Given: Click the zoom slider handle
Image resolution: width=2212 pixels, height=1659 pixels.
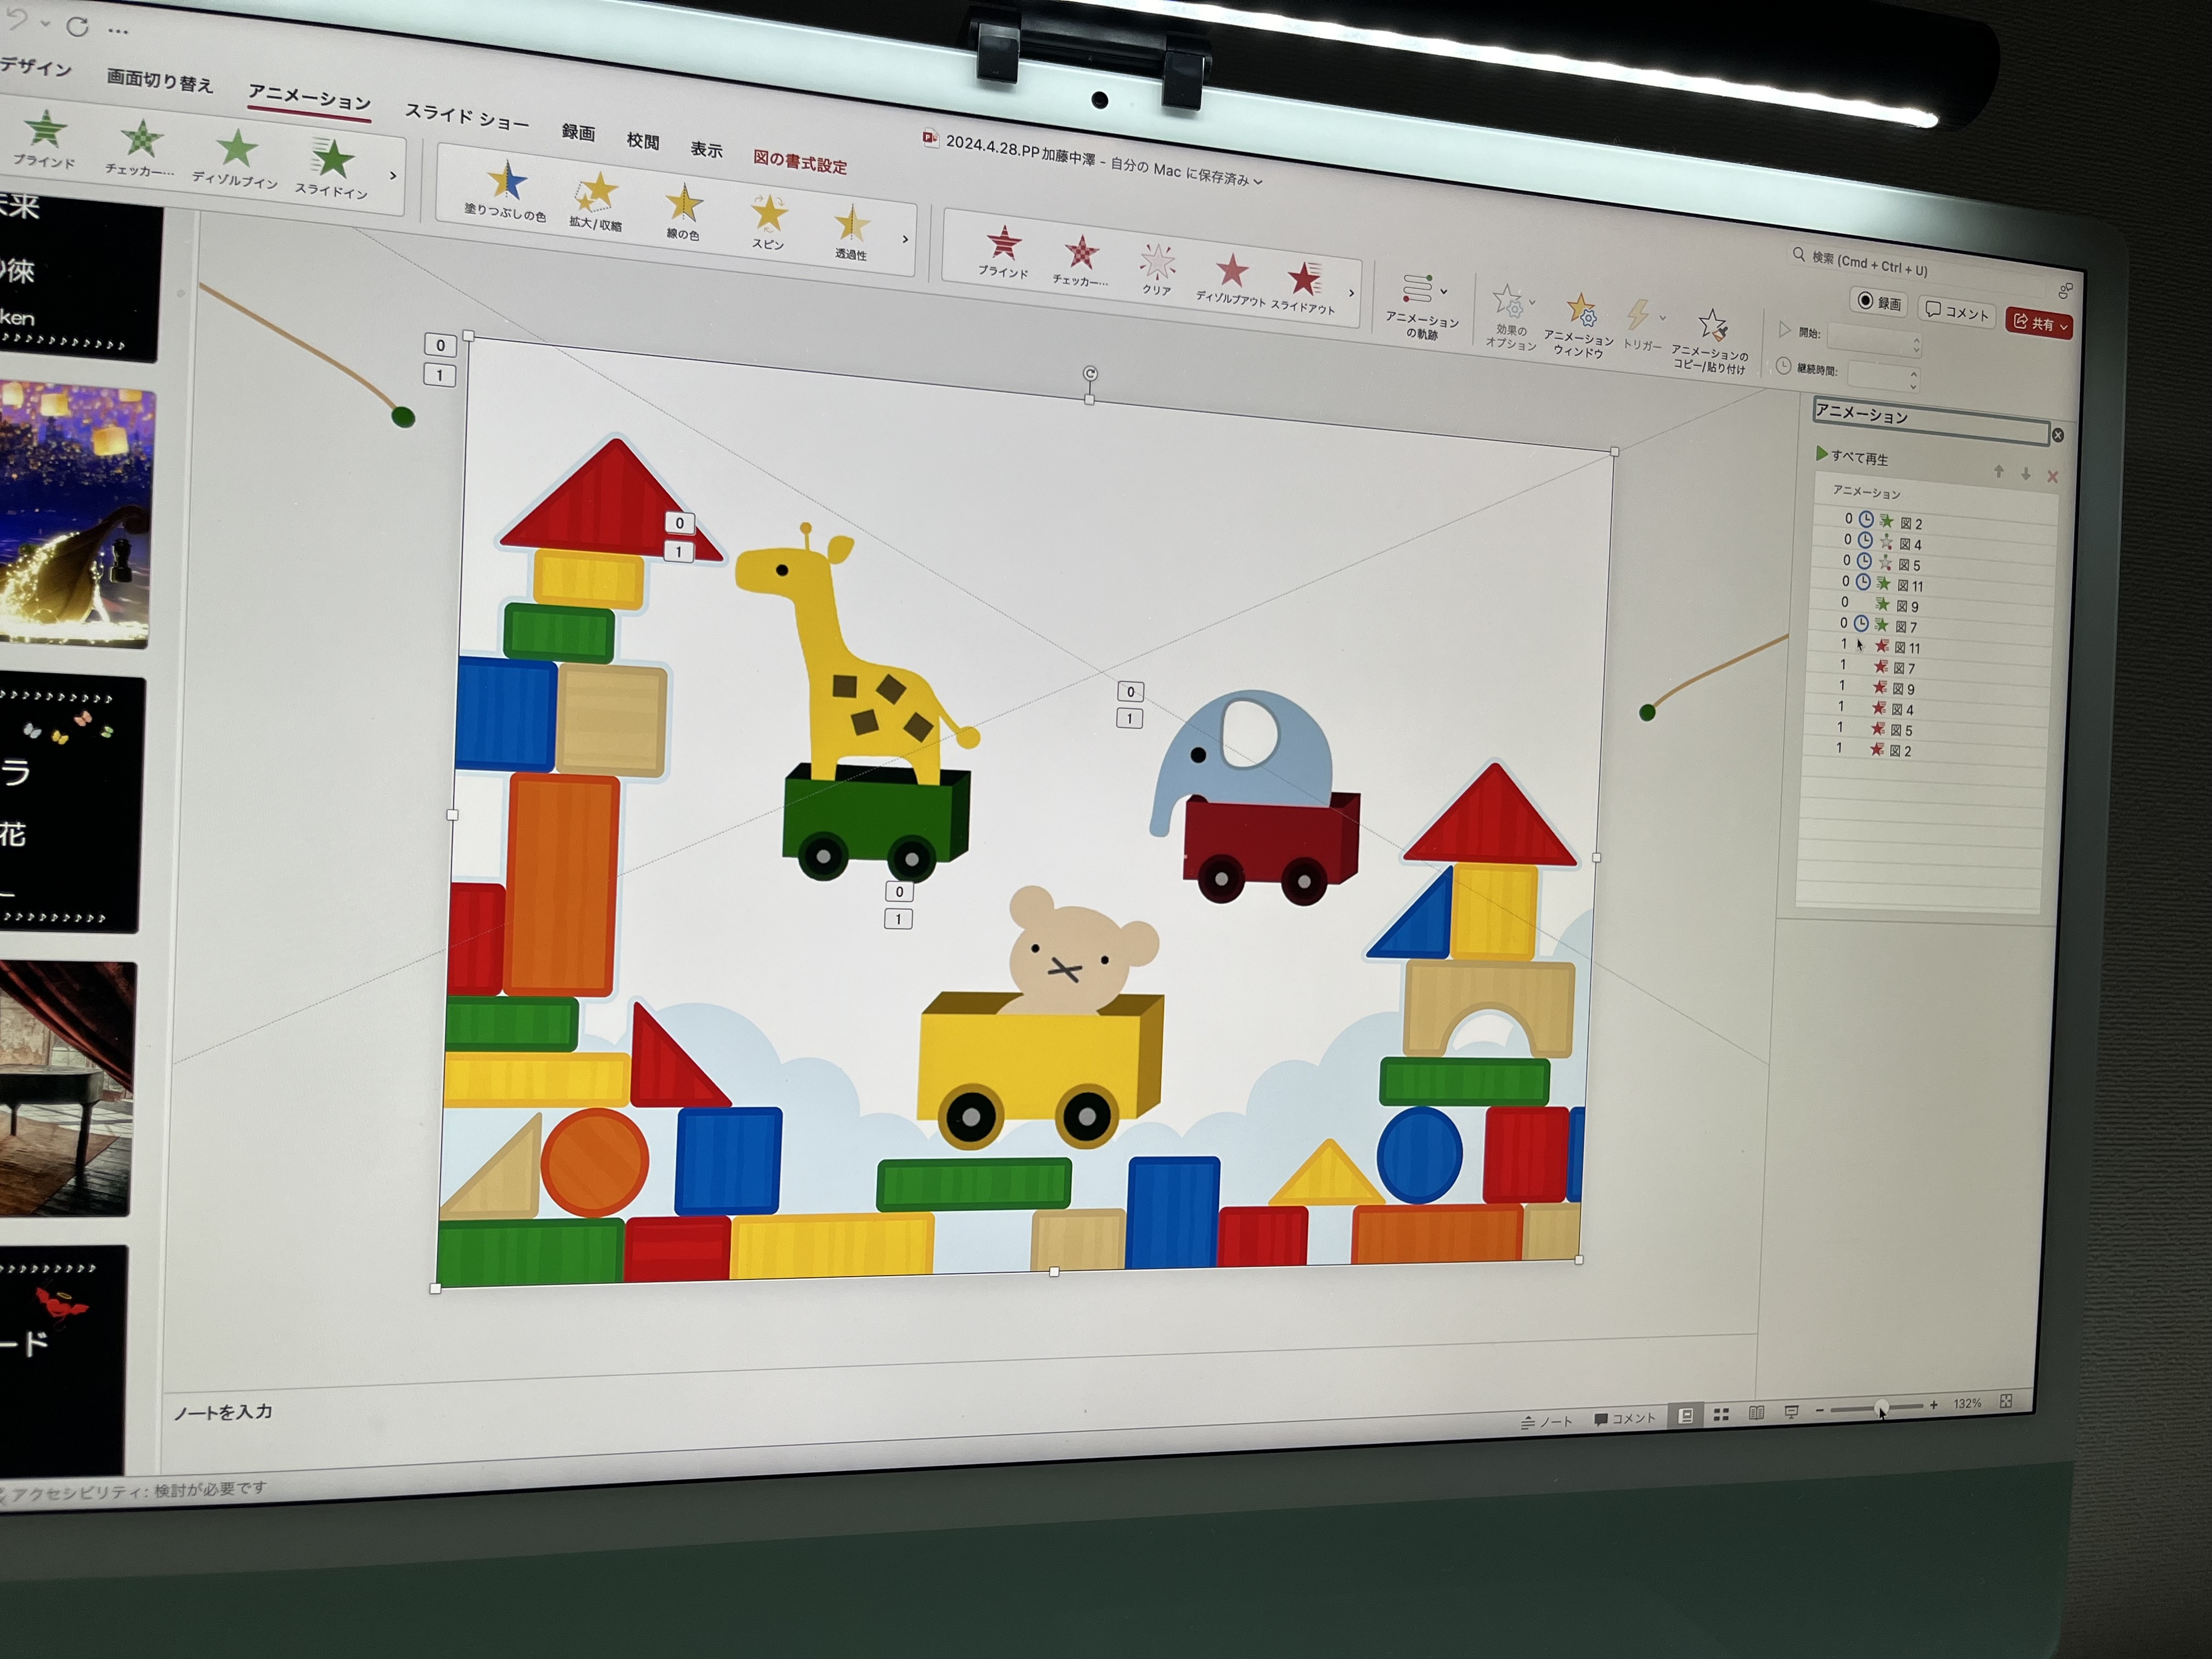Looking at the screenshot, I should (1881, 1407).
